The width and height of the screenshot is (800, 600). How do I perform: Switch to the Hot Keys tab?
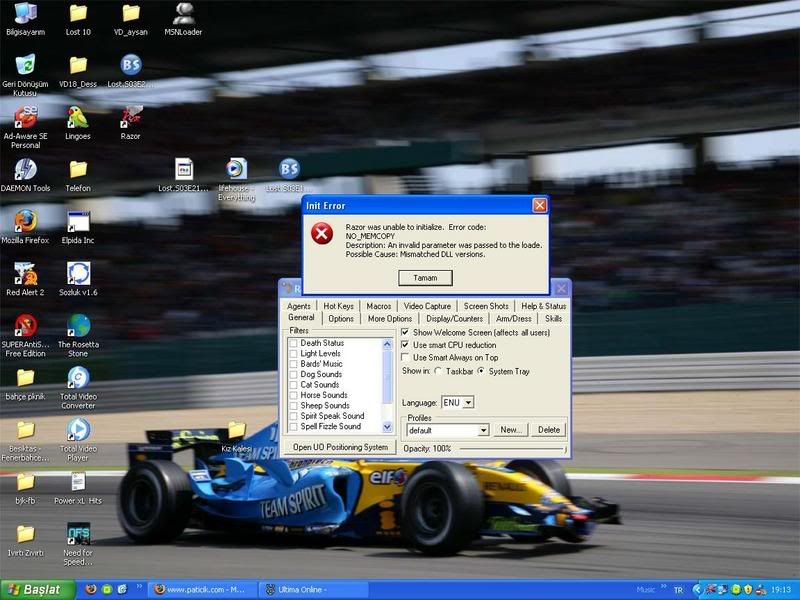(338, 306)
